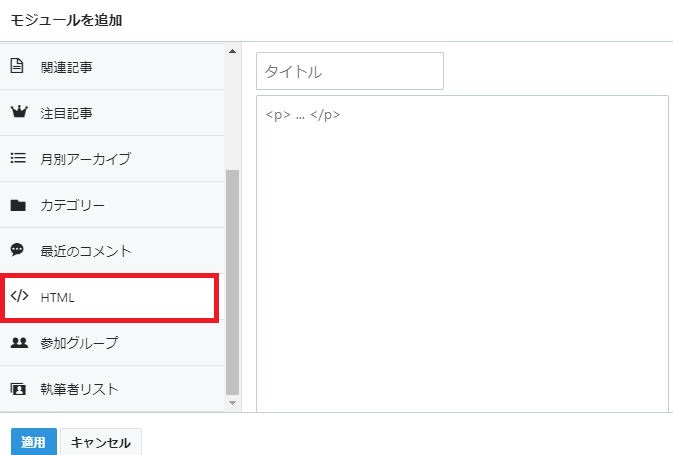The image size is (673, 455).
Task: Click the 適用 apply button
Action: [33, 442]
